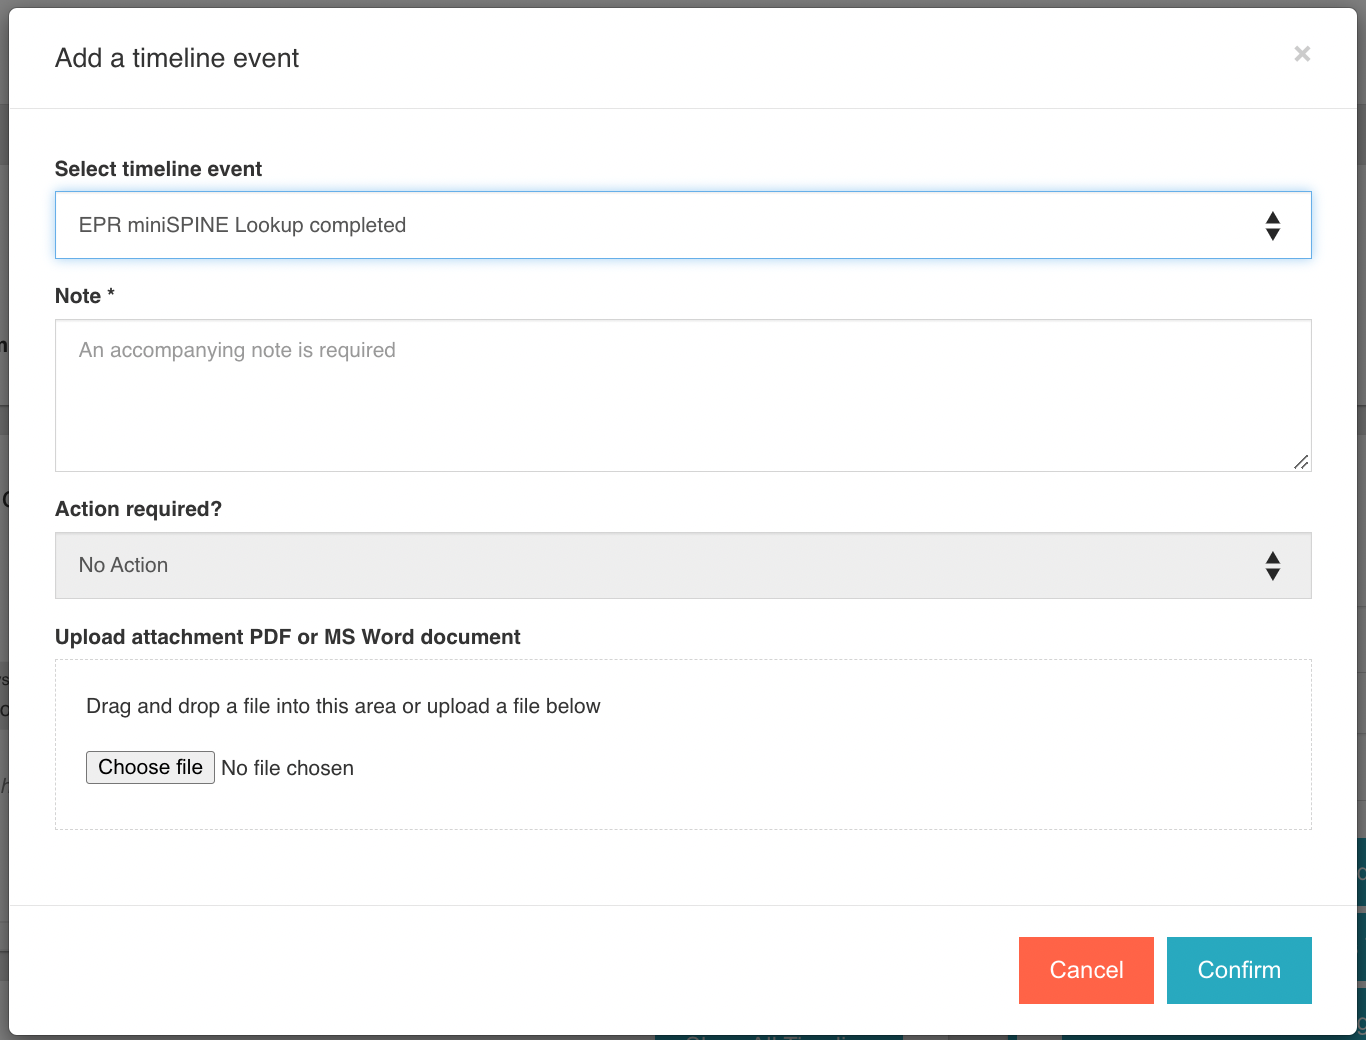Click the Add a timeline event title
The height and width of the screenshot is (1040, 1366).
(x=177, y=58)
